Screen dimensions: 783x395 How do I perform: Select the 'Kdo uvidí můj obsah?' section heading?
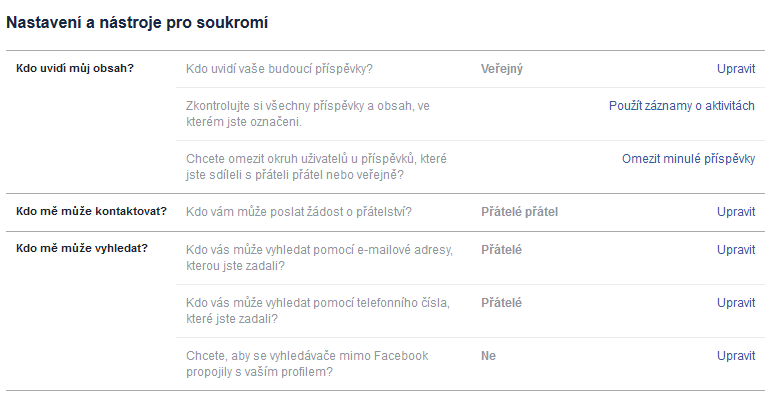tap(75, 68)
